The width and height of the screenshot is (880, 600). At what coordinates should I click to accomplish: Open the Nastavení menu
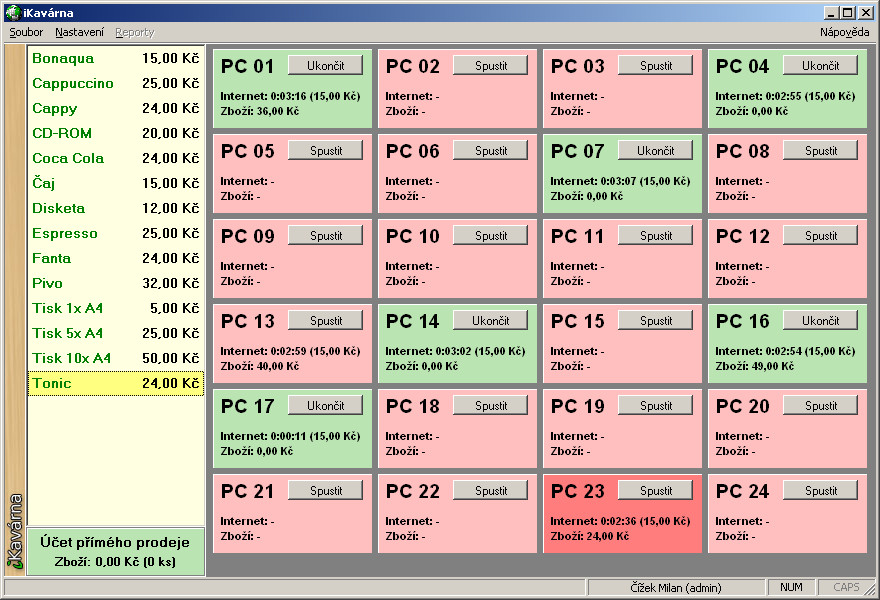click(79, 33)
